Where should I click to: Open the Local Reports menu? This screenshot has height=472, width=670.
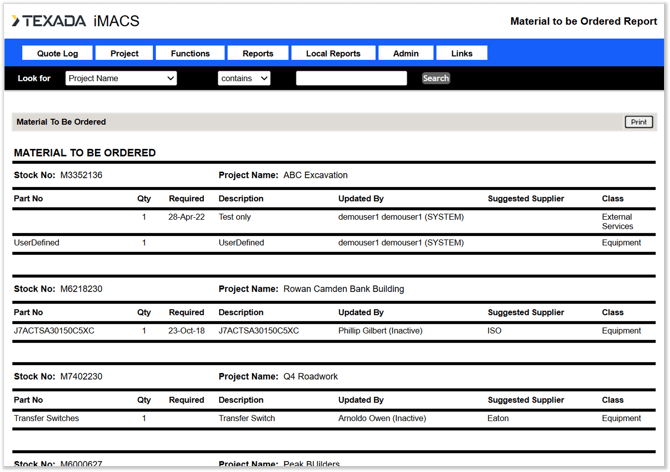click(x=333, y=53)
